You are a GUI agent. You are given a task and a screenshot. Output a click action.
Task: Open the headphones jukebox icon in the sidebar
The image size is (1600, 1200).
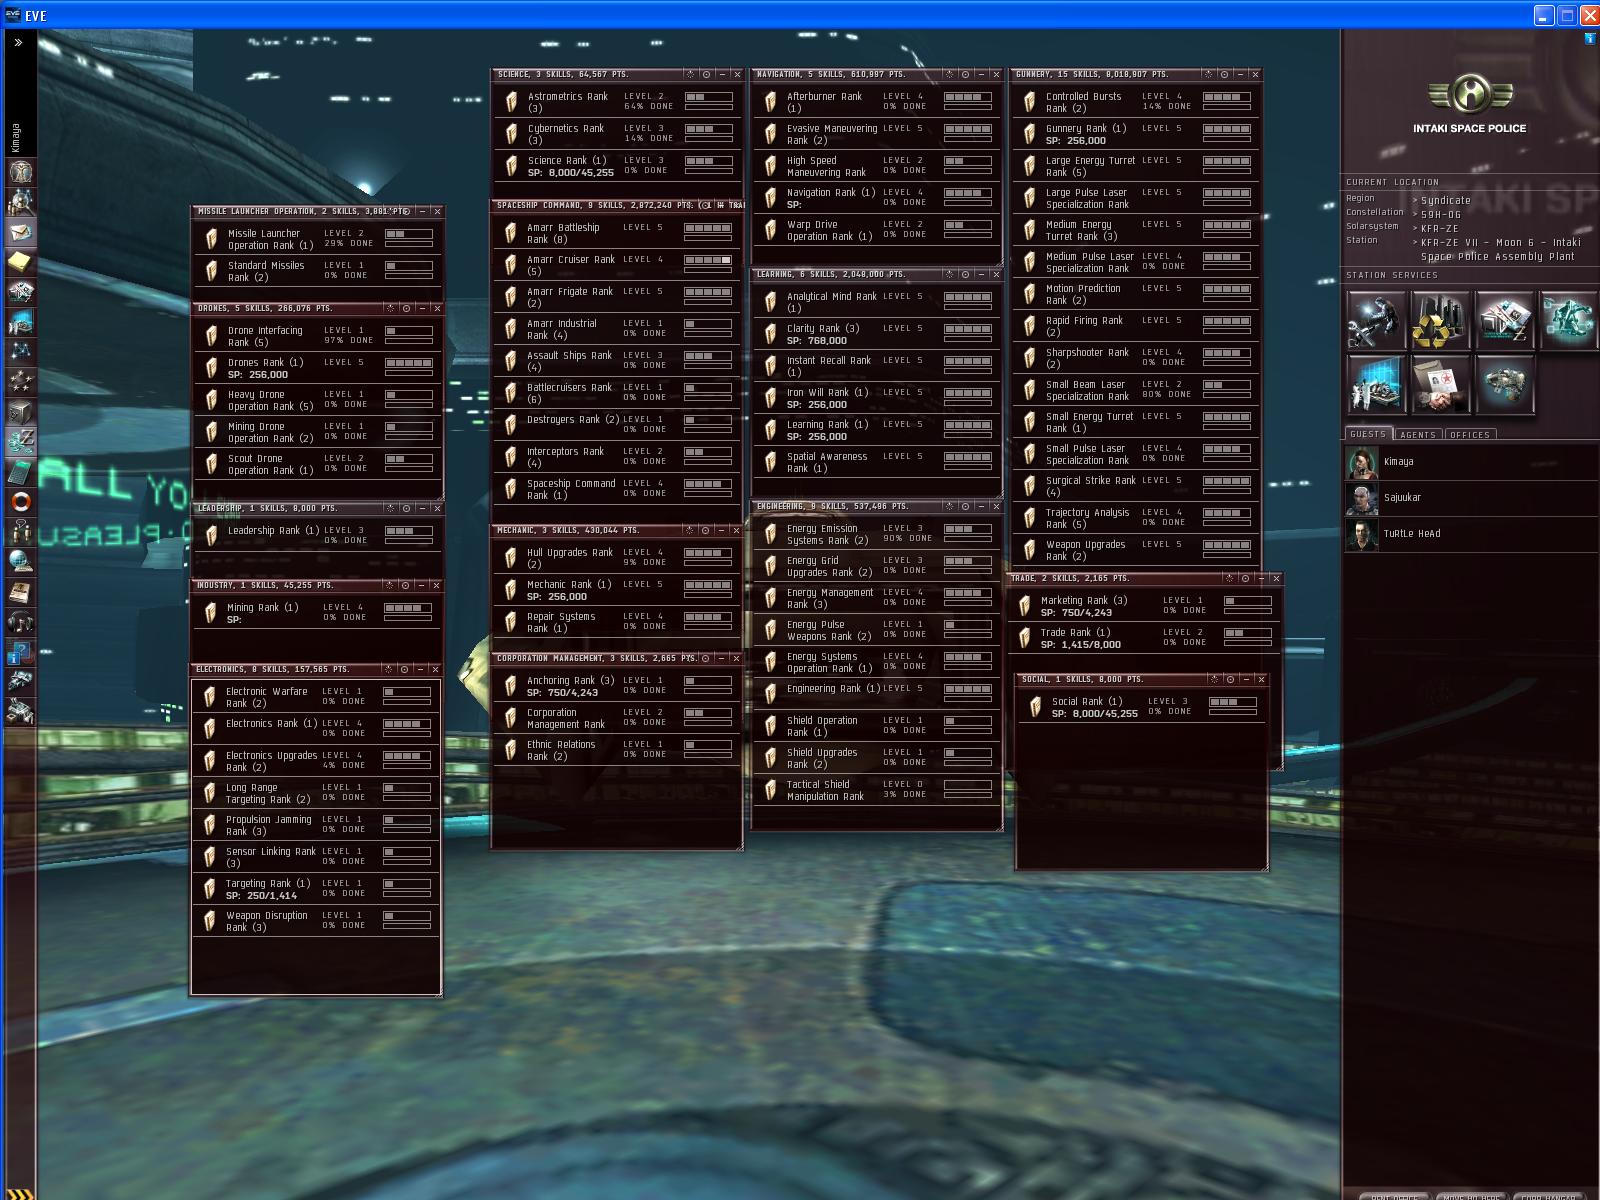tap(21, 622)
